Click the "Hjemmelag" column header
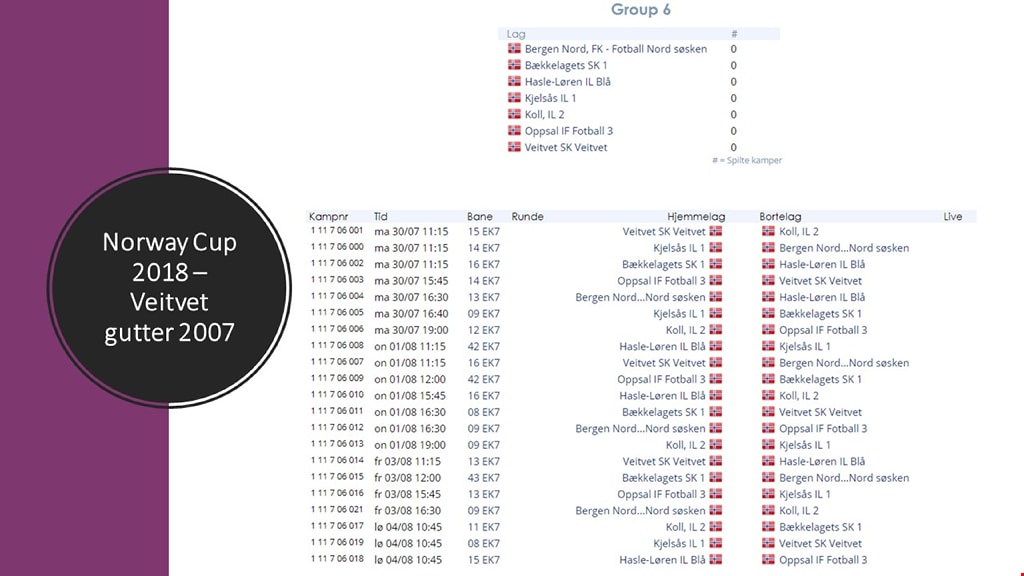 pos(696,216)
